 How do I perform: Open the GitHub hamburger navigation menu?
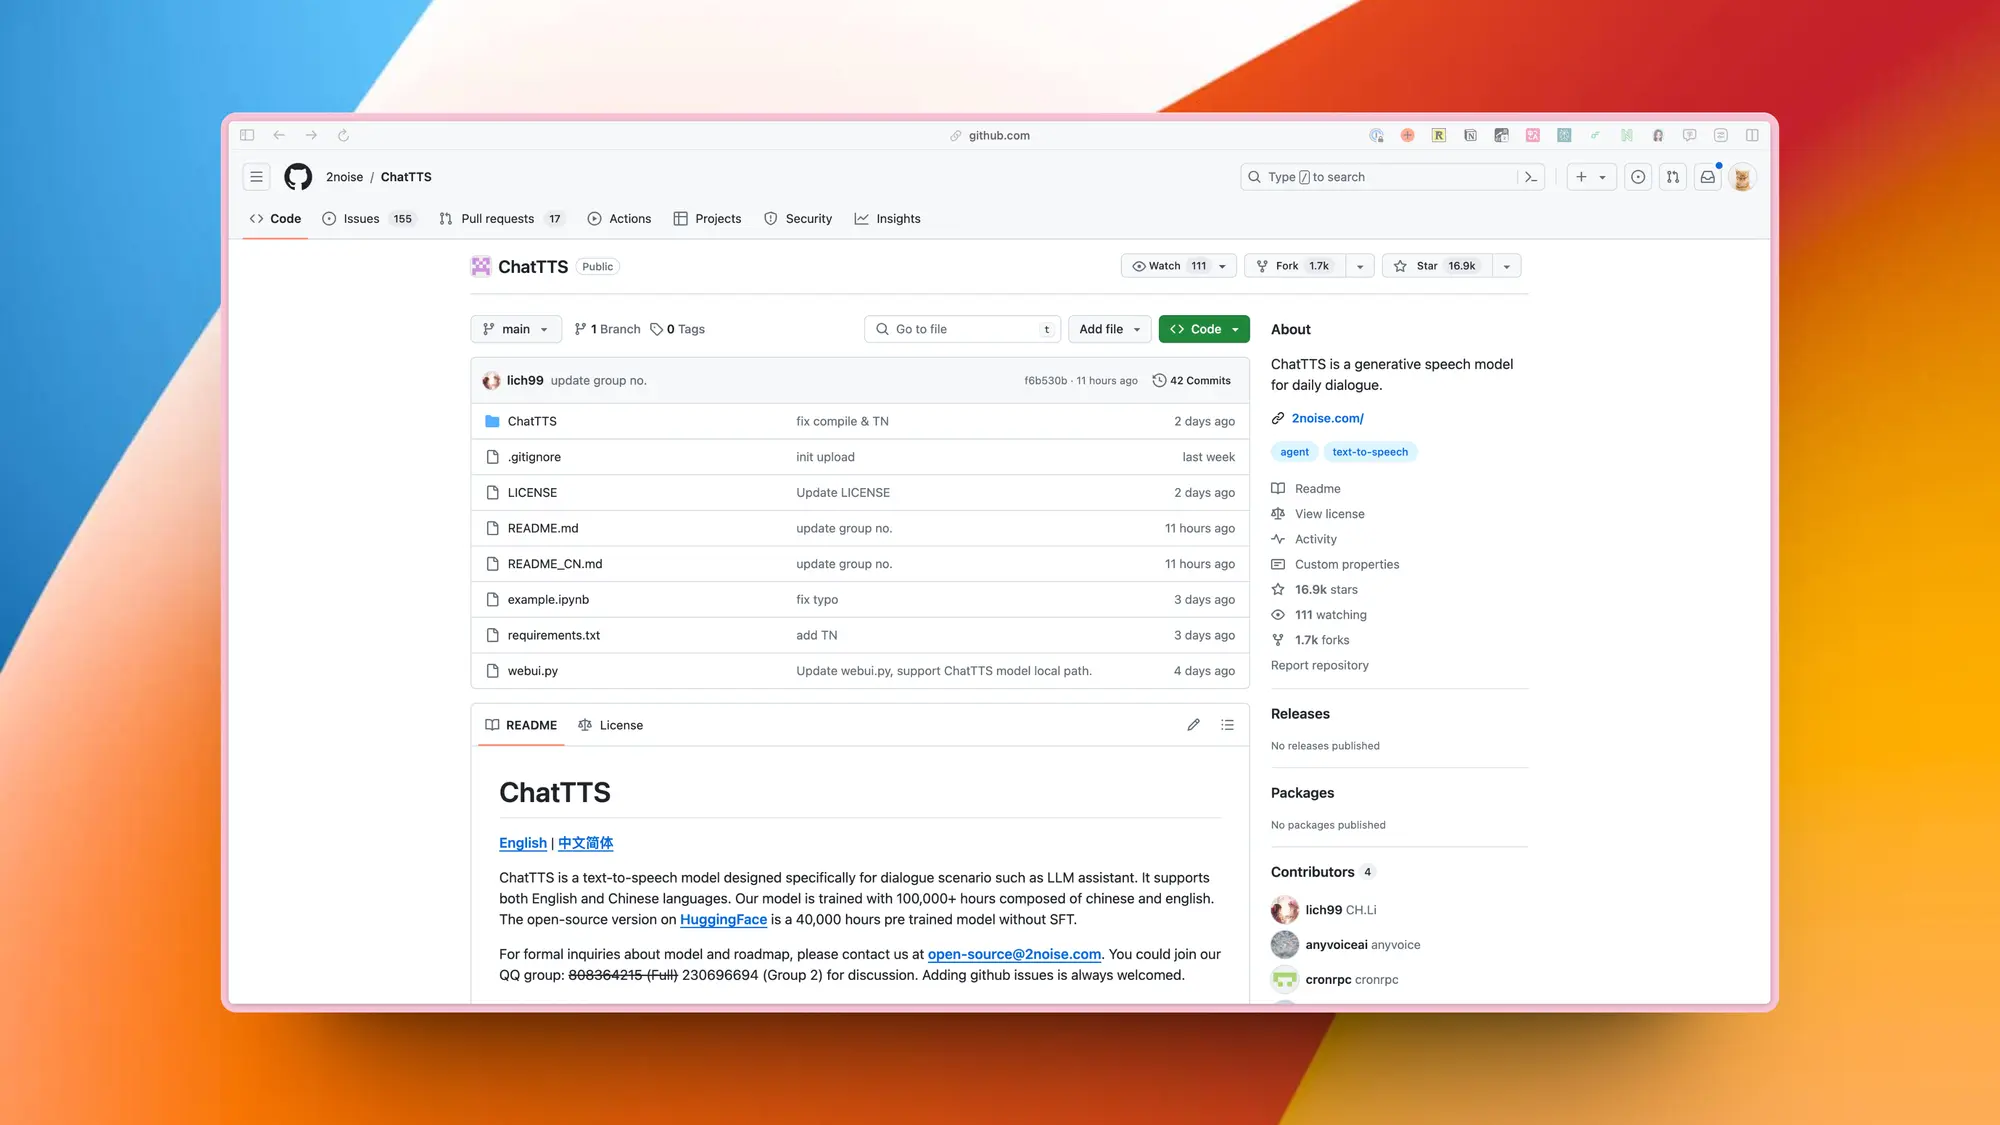point(256,177)
